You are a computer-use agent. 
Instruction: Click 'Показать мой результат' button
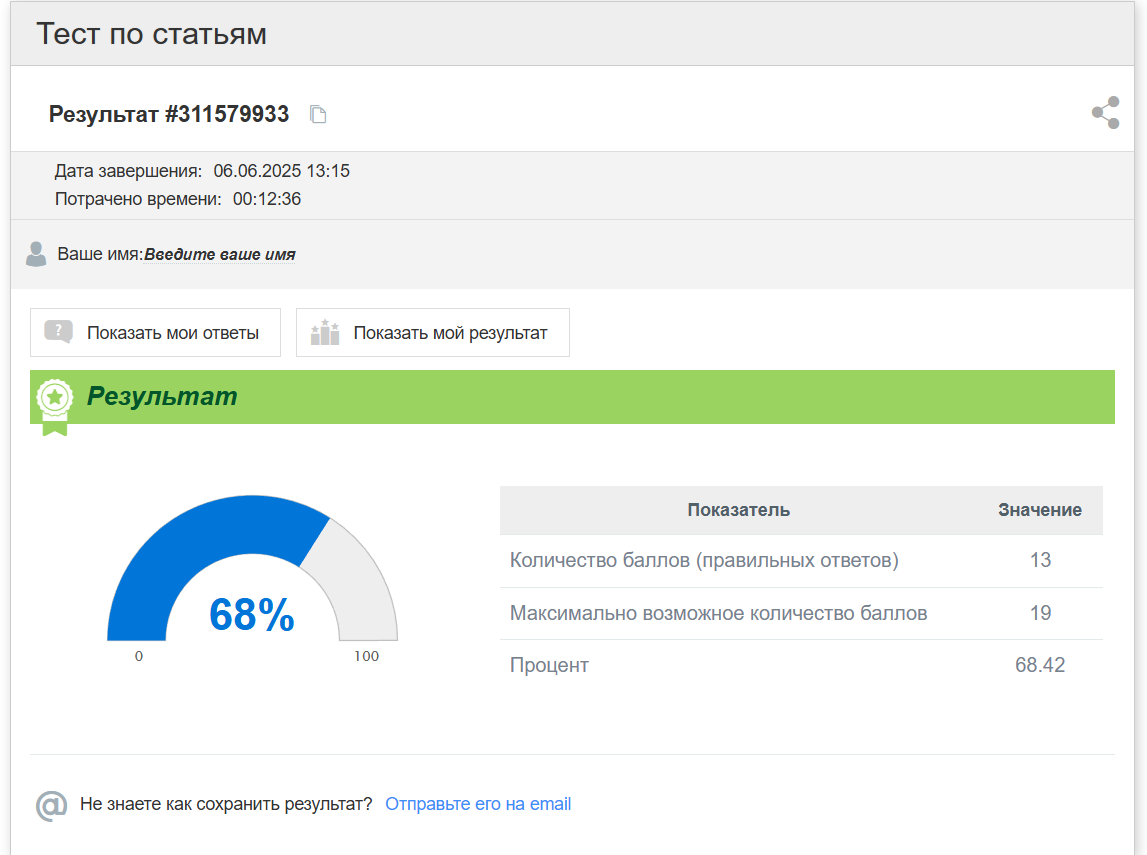click(432, 333)
